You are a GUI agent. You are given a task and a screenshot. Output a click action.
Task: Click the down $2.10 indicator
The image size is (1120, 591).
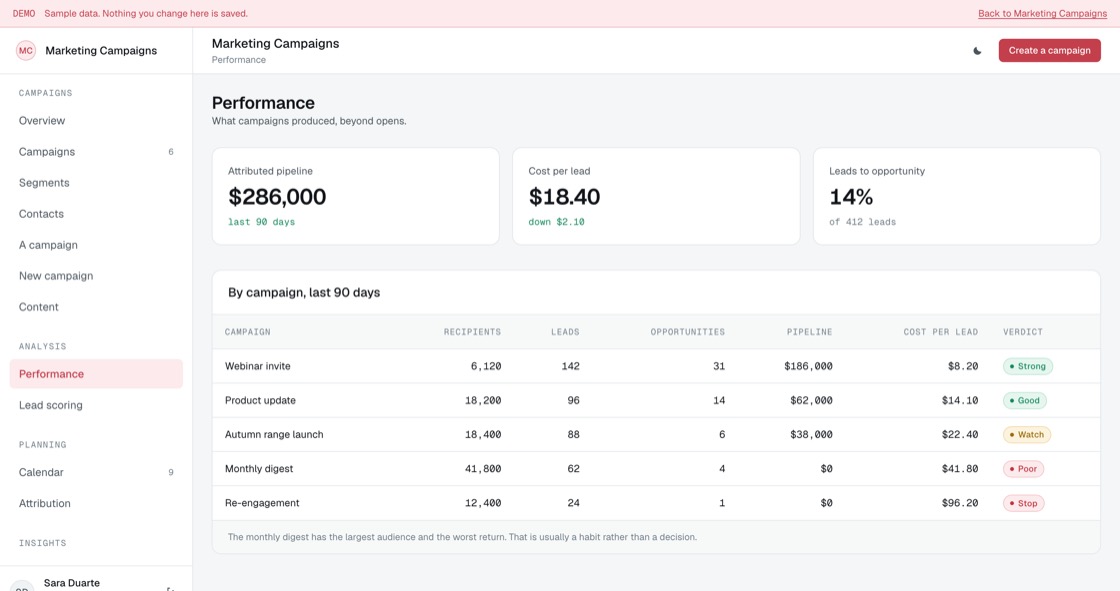[x=556, y=222]
